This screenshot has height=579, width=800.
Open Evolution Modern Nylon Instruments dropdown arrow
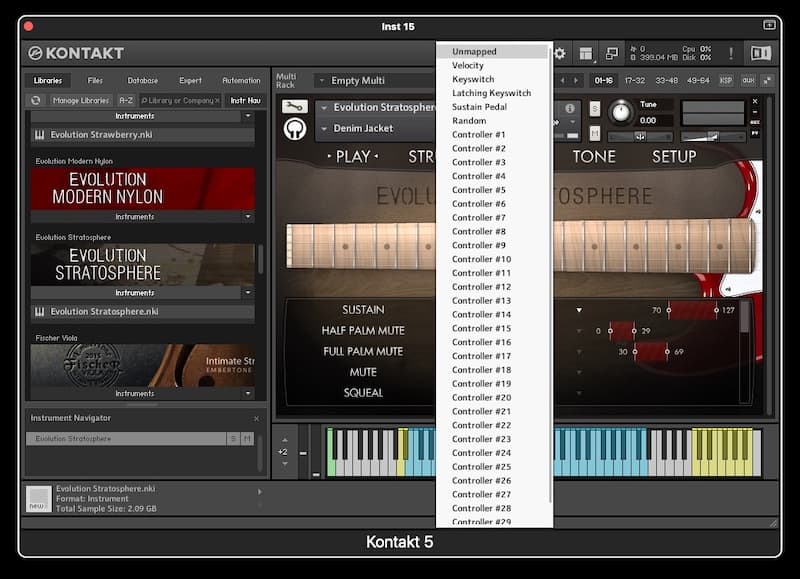click(x=247, y=217)
